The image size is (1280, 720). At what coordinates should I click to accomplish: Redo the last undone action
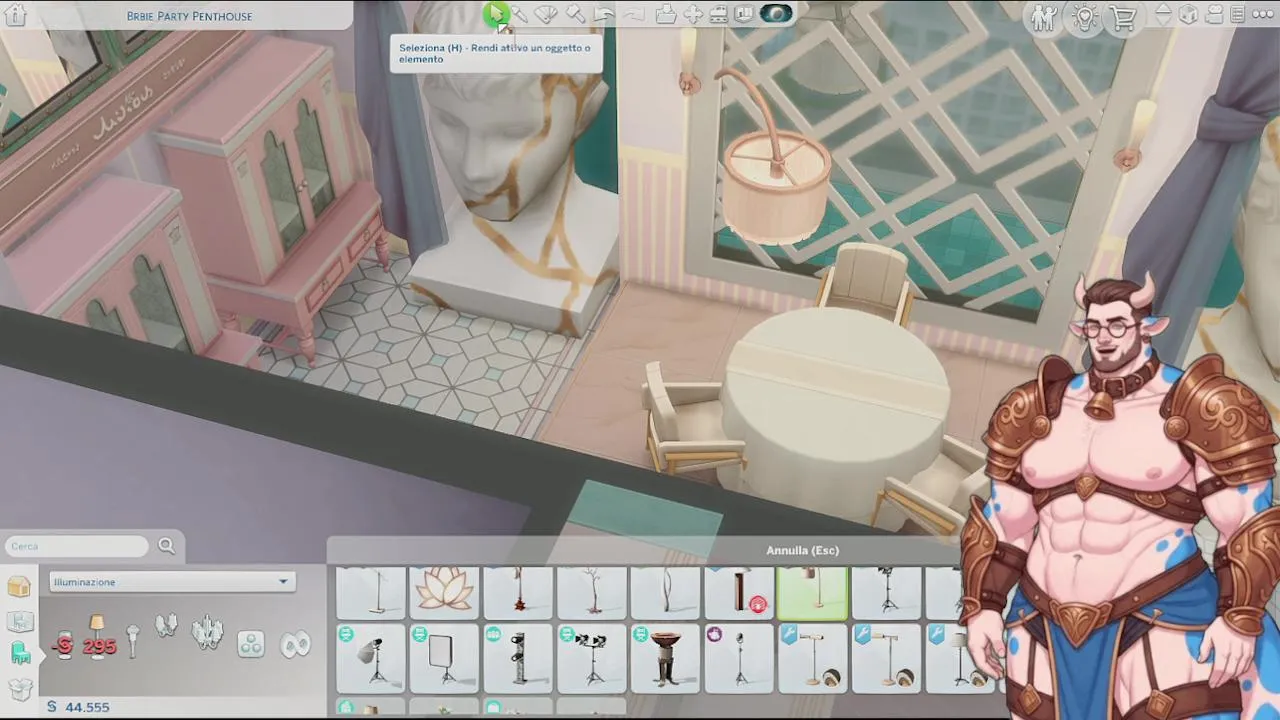[633, 14]
